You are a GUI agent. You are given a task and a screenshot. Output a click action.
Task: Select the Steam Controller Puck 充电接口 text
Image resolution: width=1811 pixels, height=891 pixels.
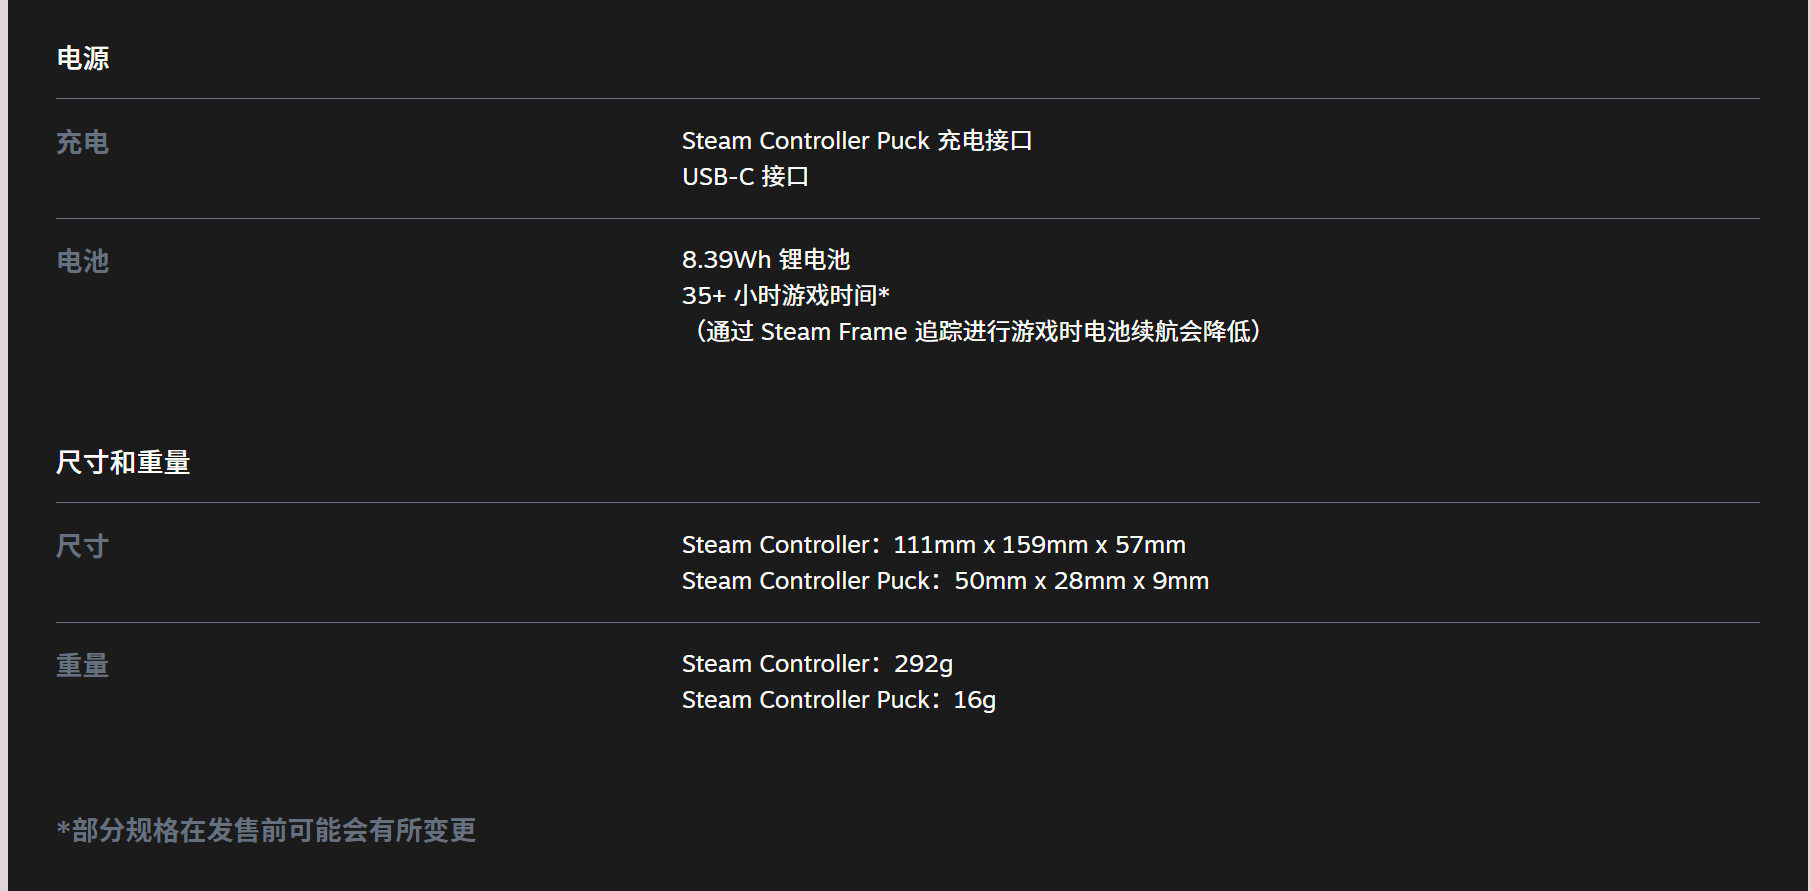[857, 141]
